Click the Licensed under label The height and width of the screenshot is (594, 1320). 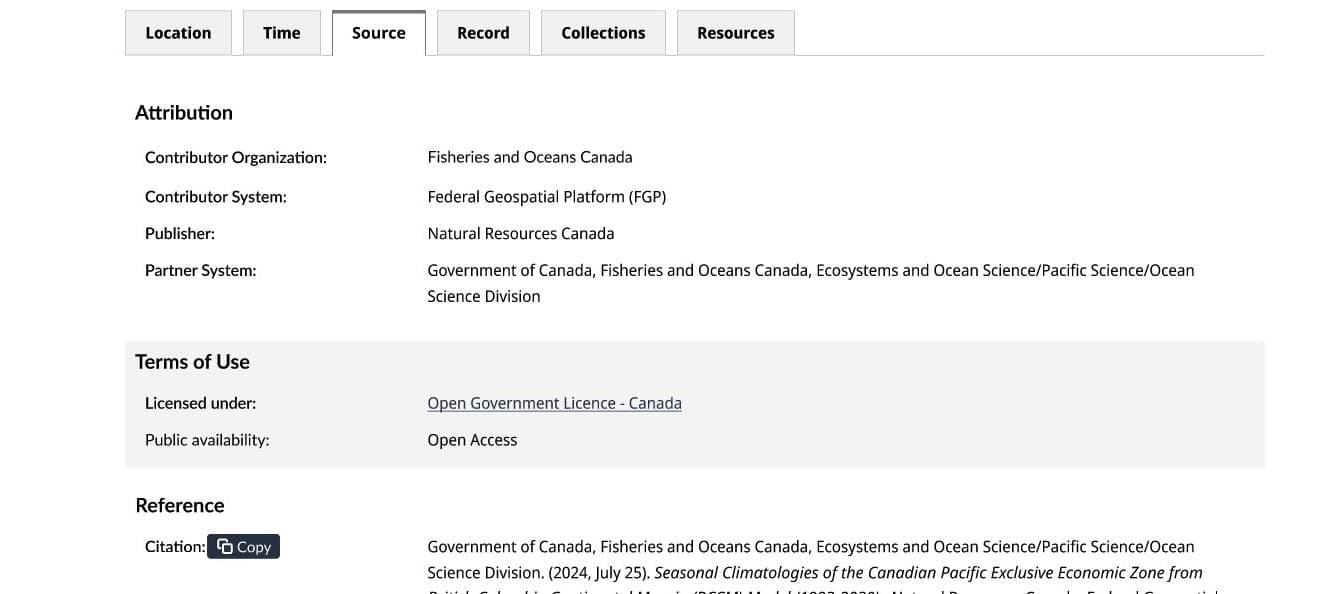[x=201, y=403]
